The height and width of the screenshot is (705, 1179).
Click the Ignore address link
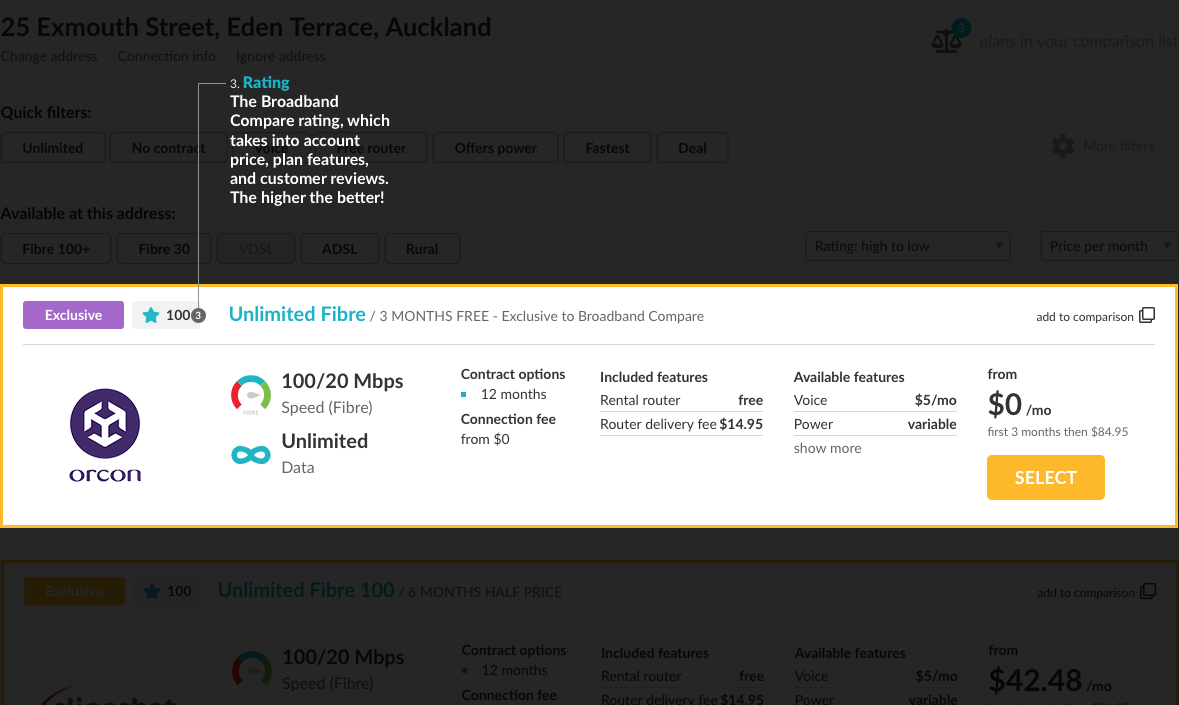pos(280,56)
